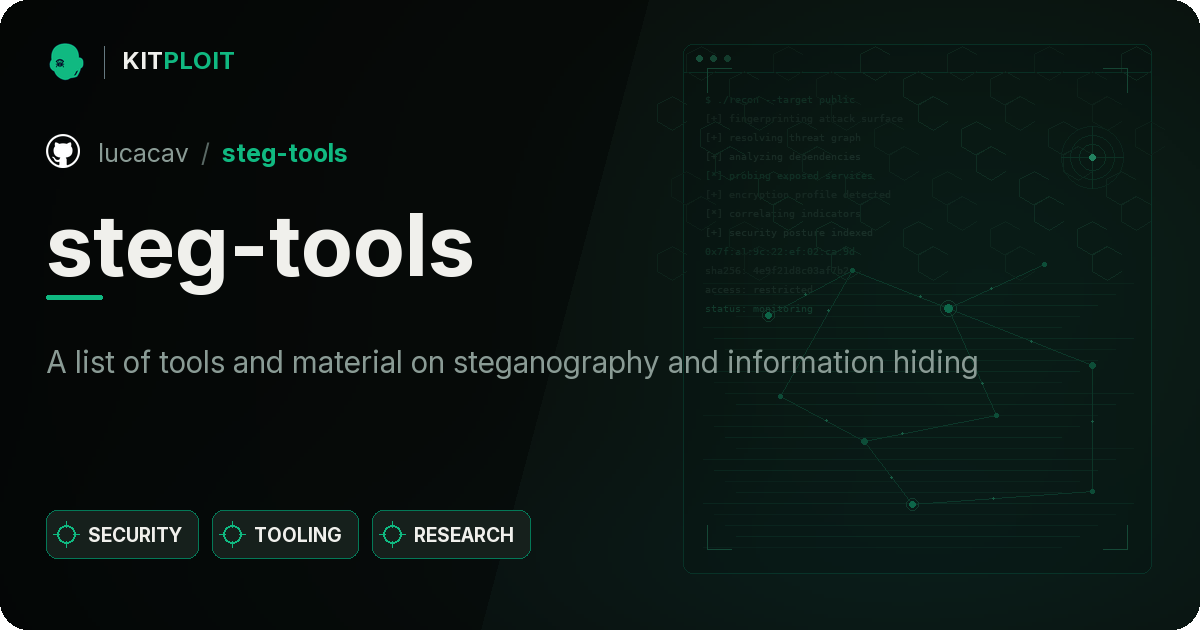Select the RESEARCH tag button
This screenshot has width=1200, height=630.
(x=452, y=535)
